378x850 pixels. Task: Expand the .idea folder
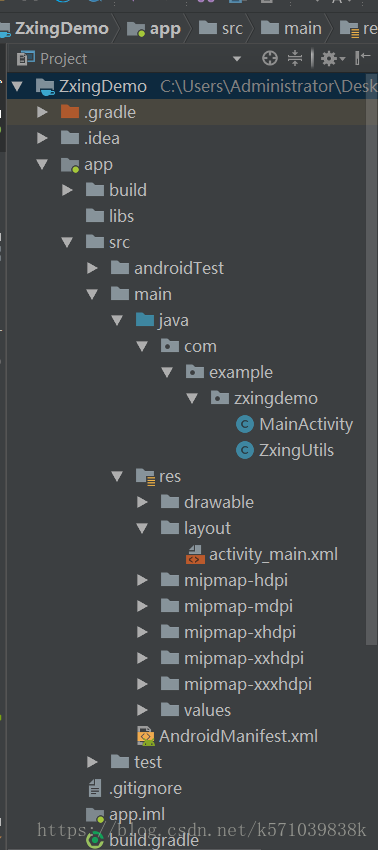tap(42, 138)
